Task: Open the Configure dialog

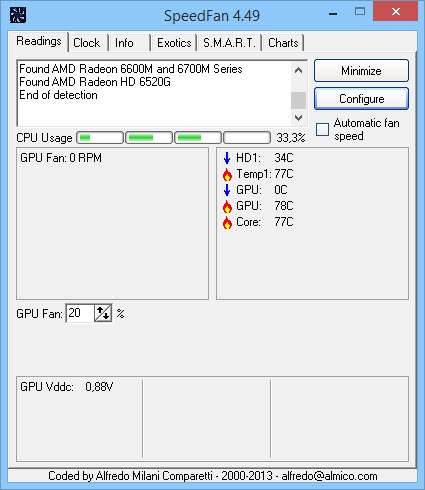Action: (361, 99)
